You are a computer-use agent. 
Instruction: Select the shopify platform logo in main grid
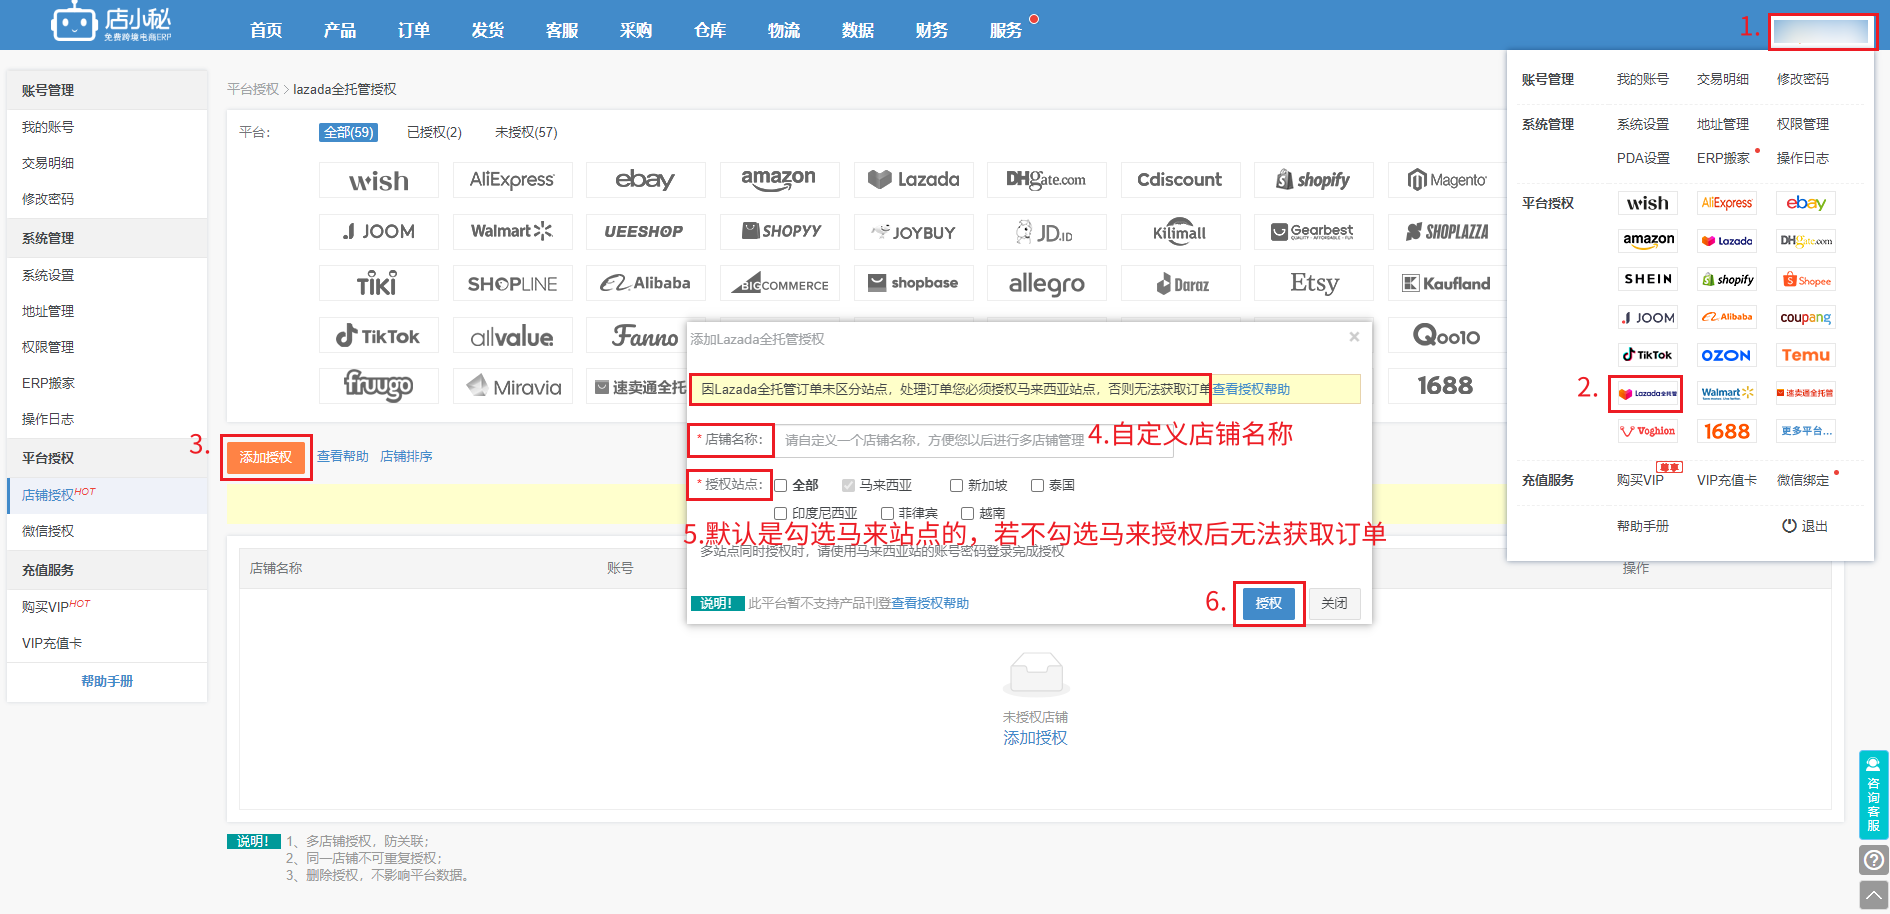1314,180
